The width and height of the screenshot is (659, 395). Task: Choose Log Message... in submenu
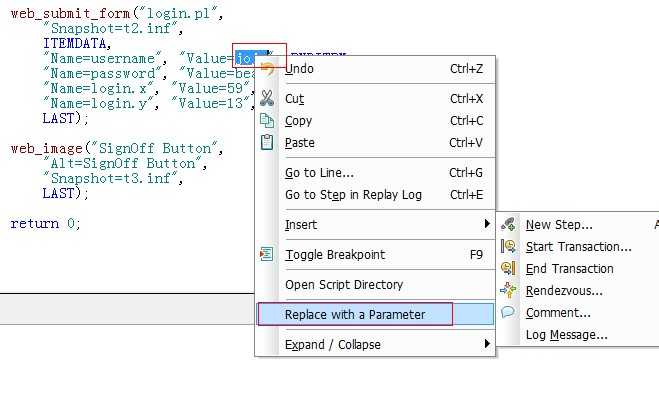tap(578, 334)
